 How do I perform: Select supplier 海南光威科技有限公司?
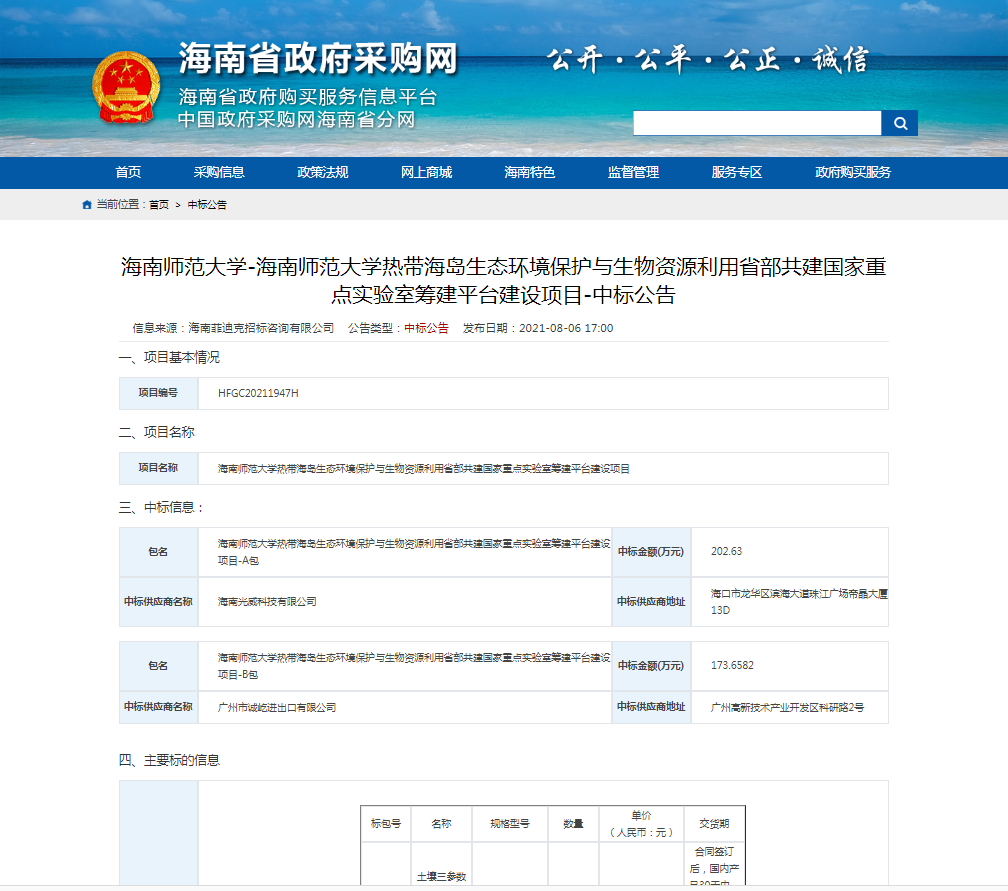(267, 602)
